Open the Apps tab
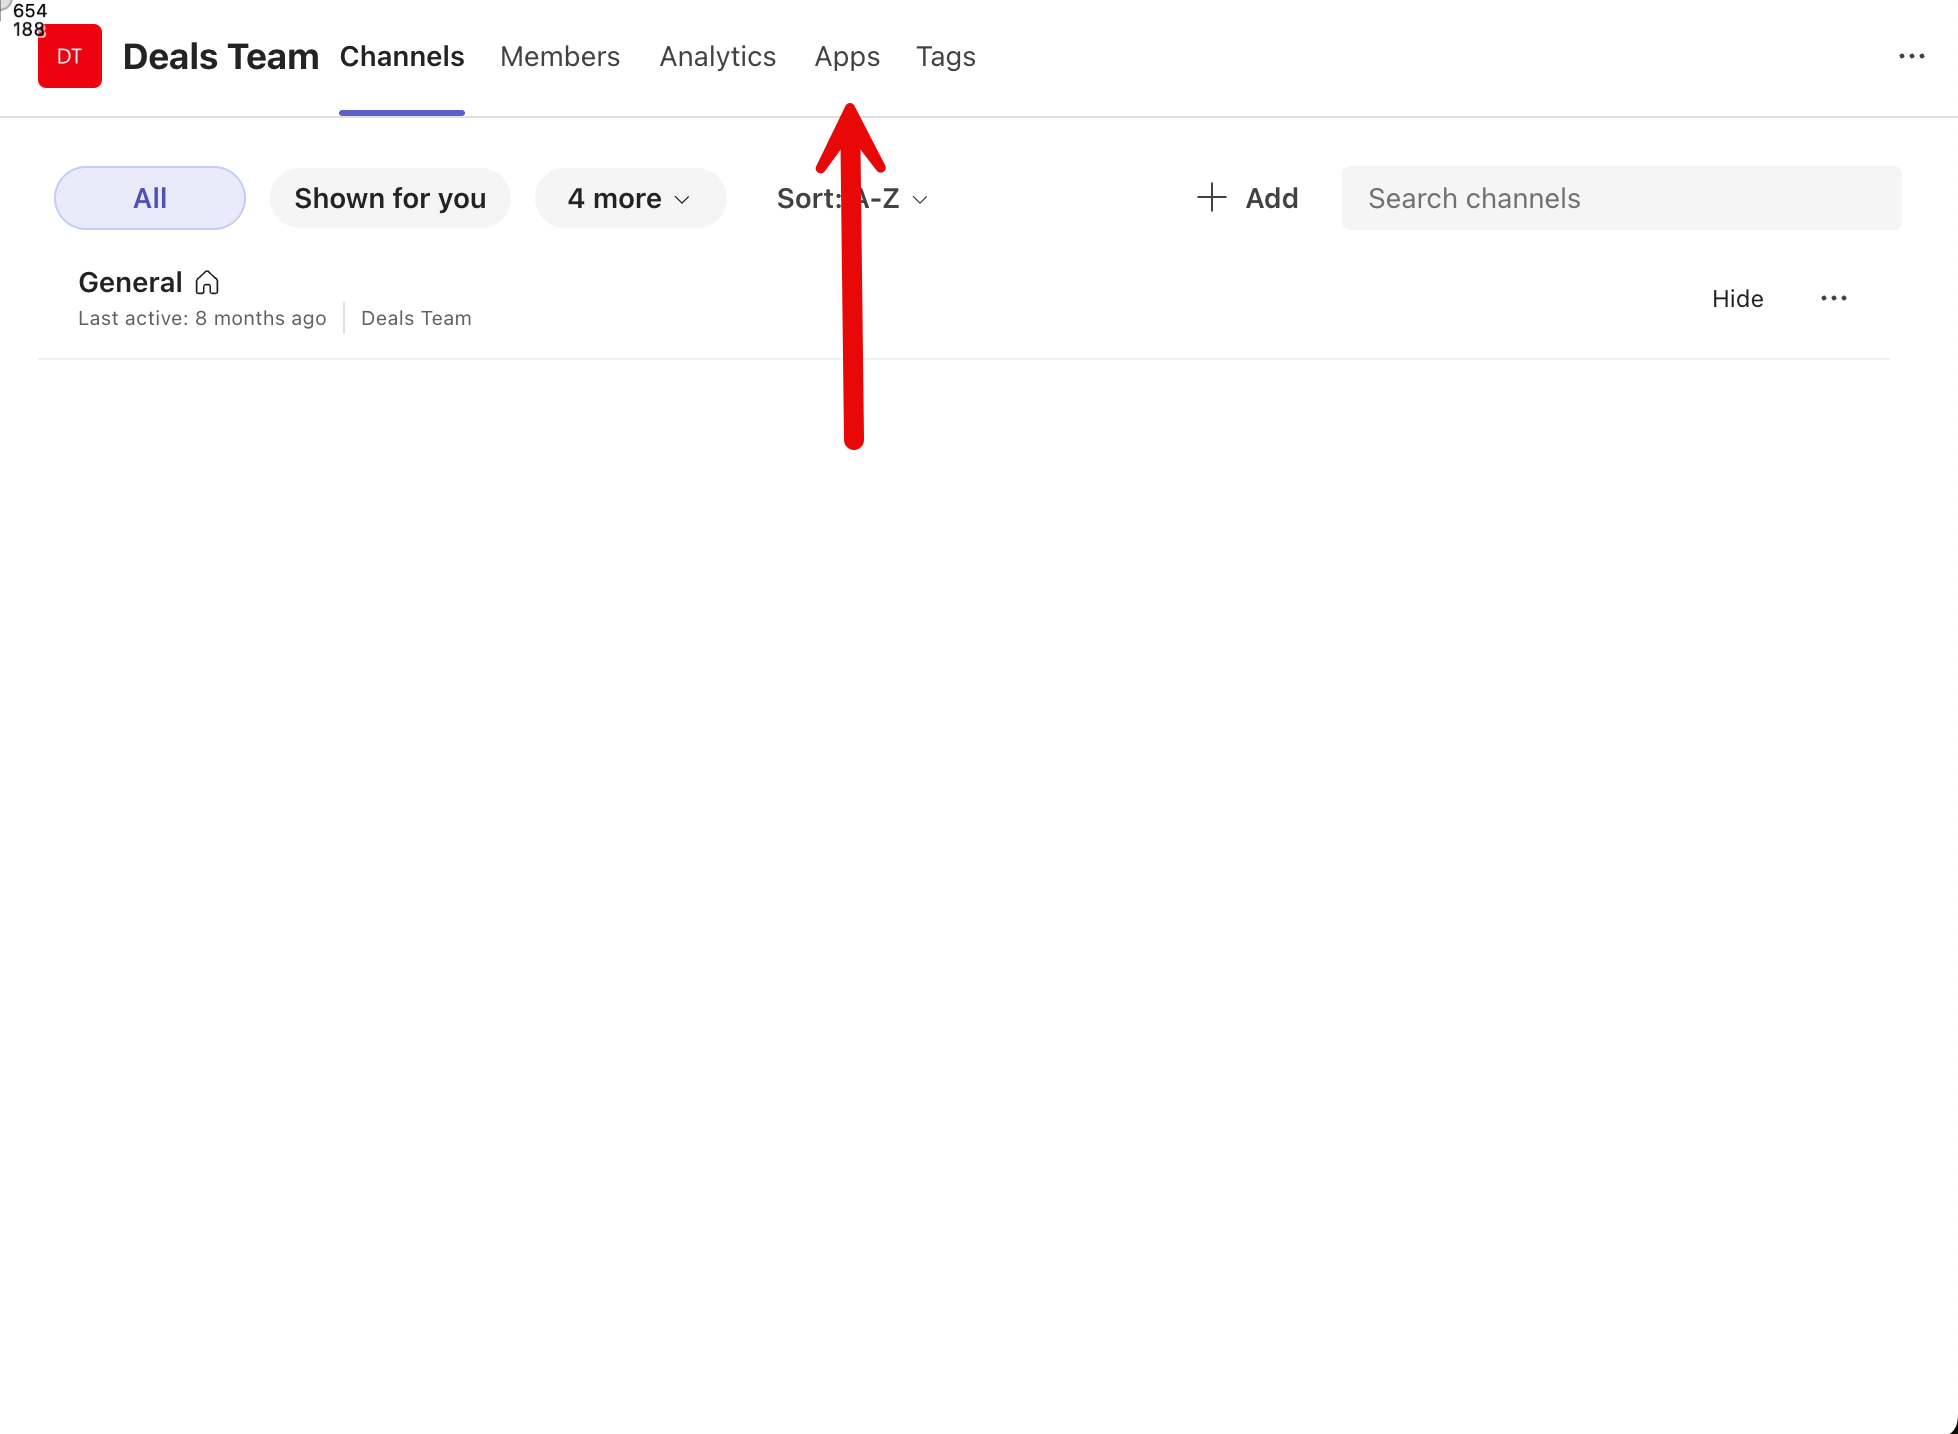 point(846,57)
